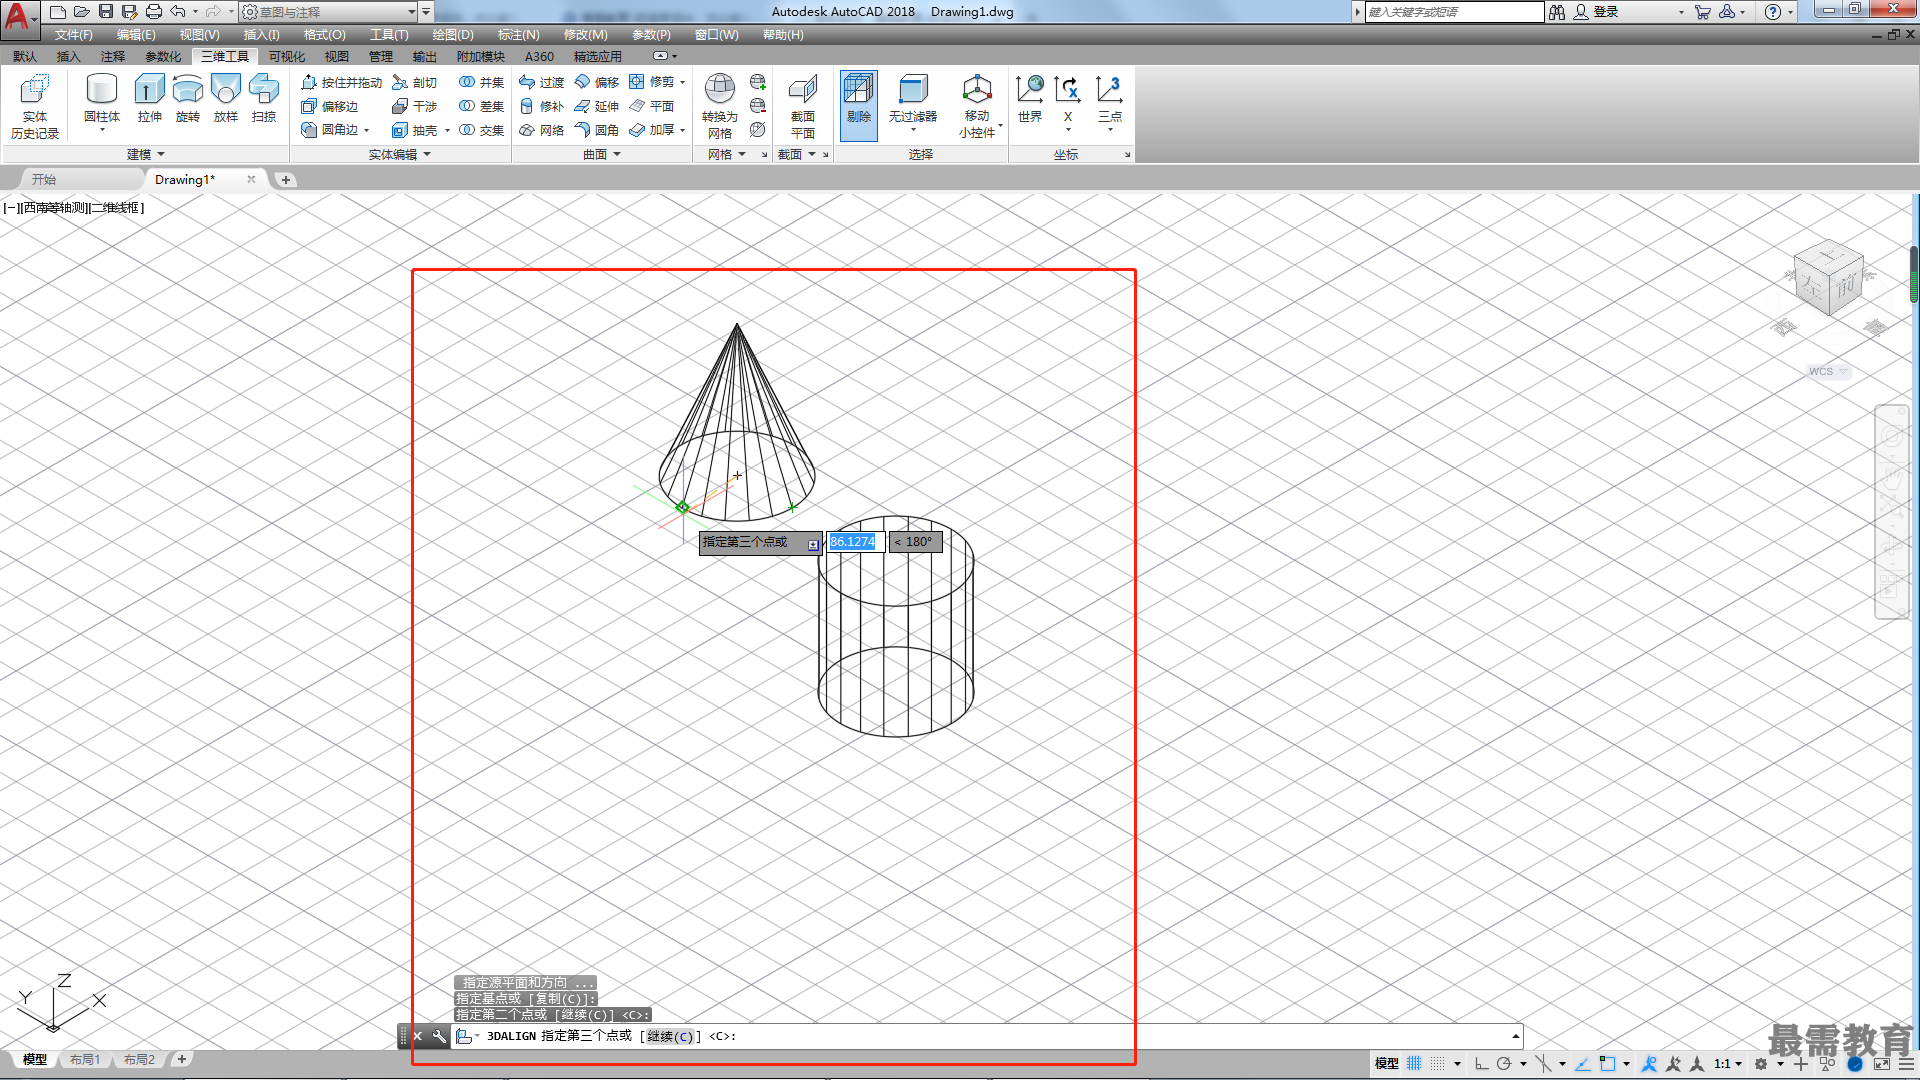Expand the Mesh (网格) panel
This screenshot has width=1920, height=1080.
tap(727, 154)
